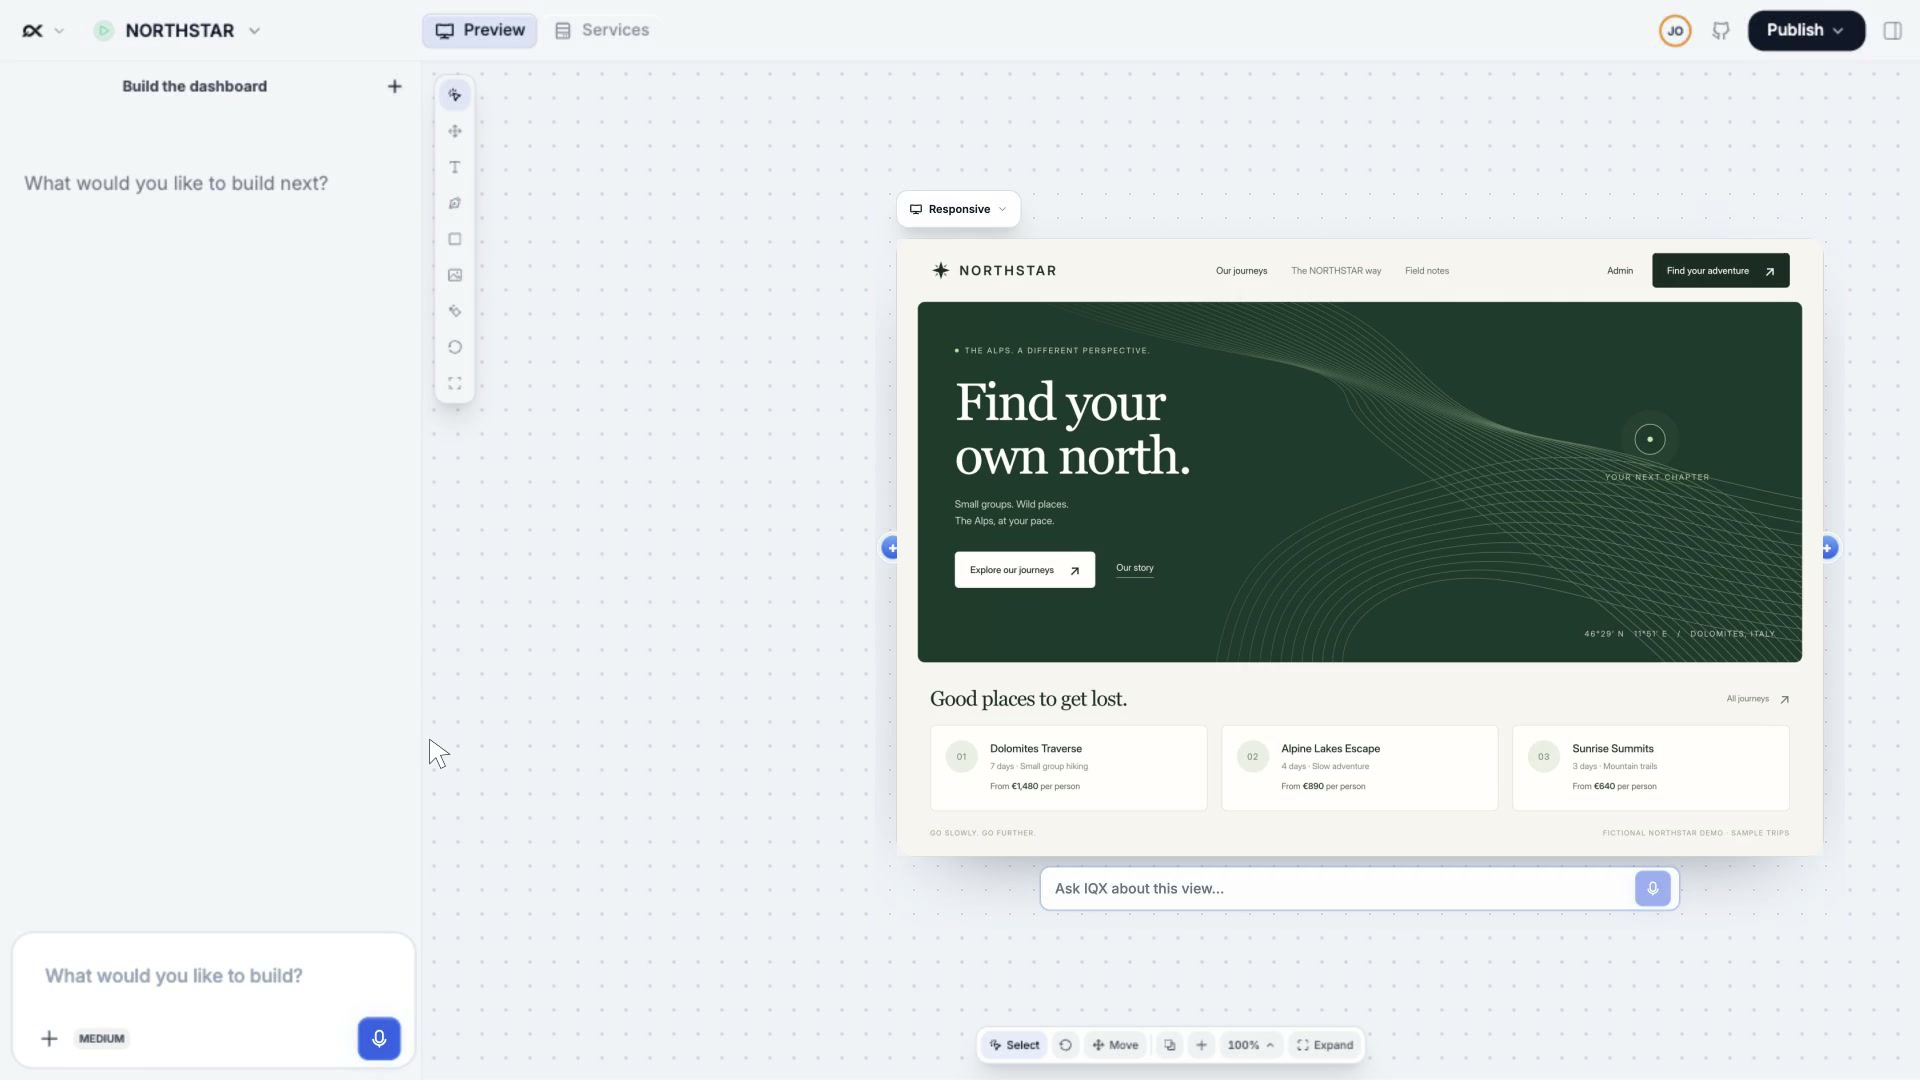The width and height of the screenshot is (1920, 1080).
Task: Change the MEDIUM model setting
Action: pos(102,1038)
